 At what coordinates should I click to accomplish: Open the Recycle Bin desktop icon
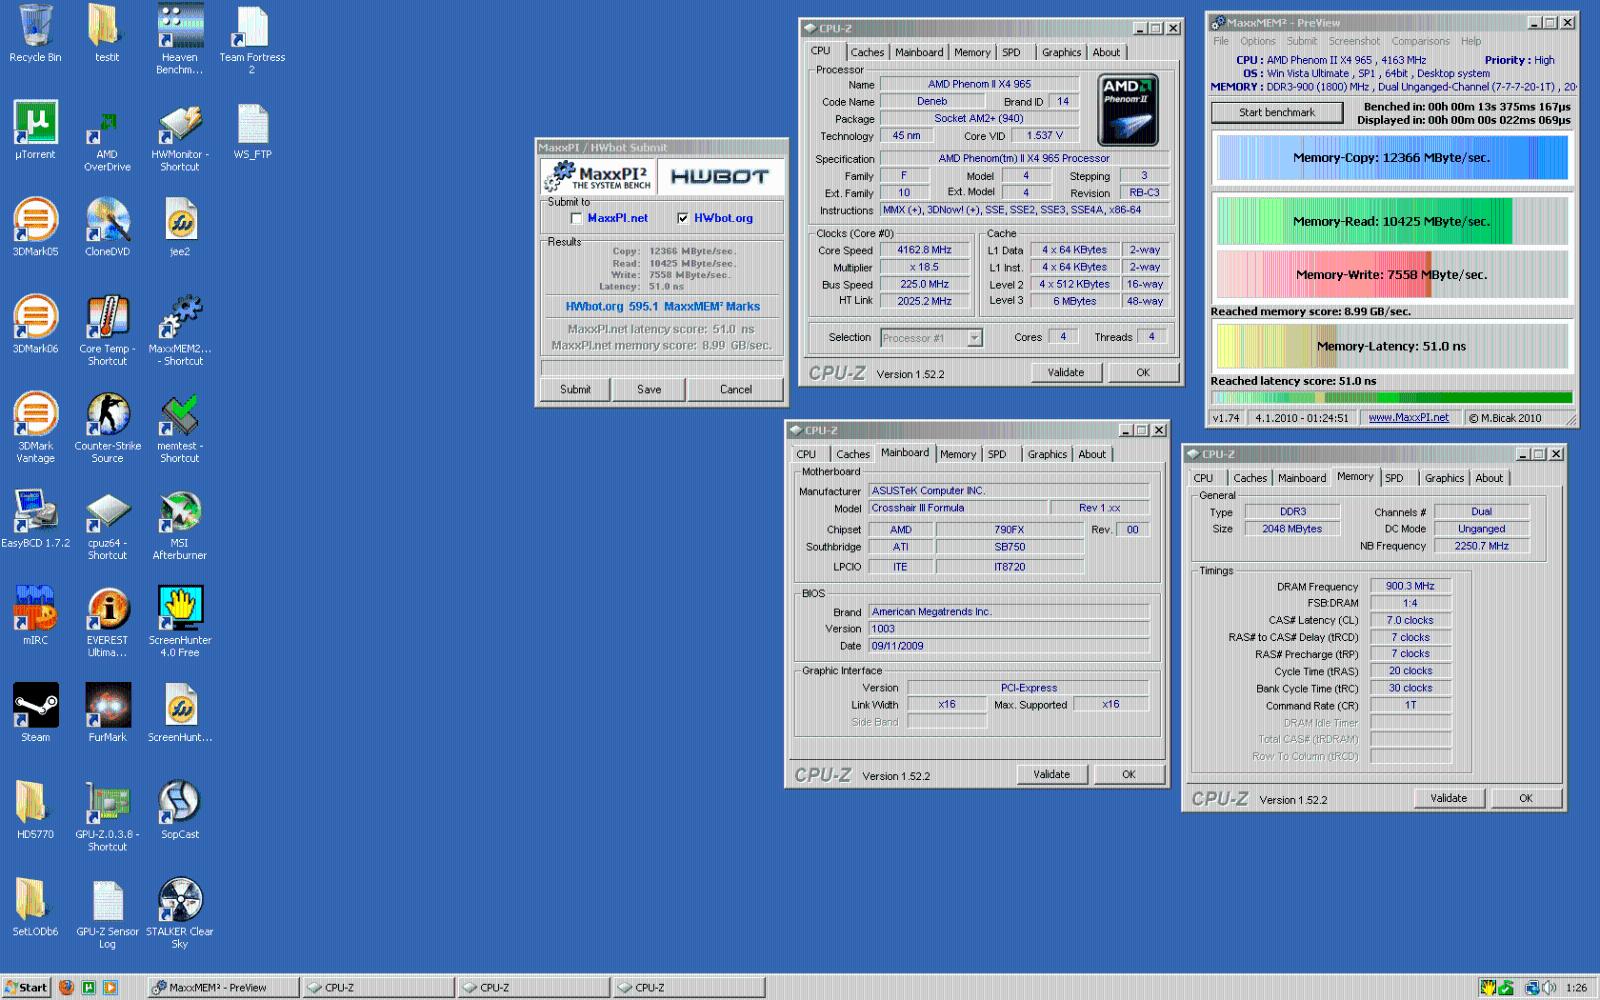point(35,28)
